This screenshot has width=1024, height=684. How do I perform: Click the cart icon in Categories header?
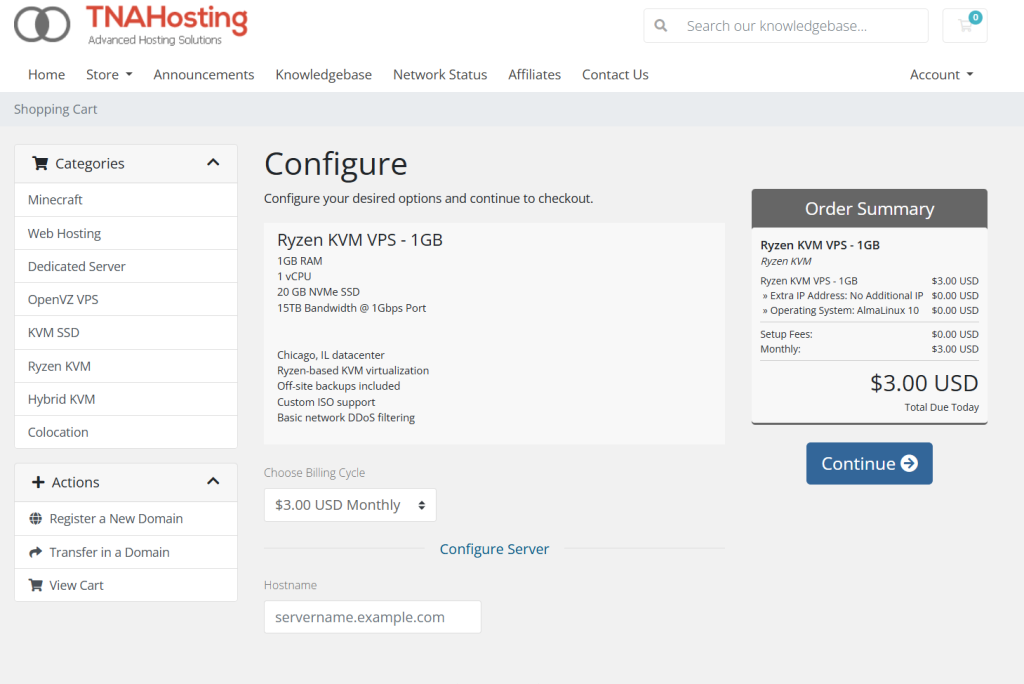pyautogui.click(x=40, y=163)
